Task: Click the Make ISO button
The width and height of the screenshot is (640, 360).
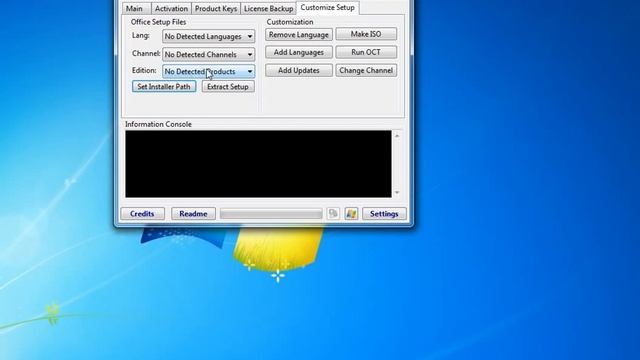Action: (366, 34)
